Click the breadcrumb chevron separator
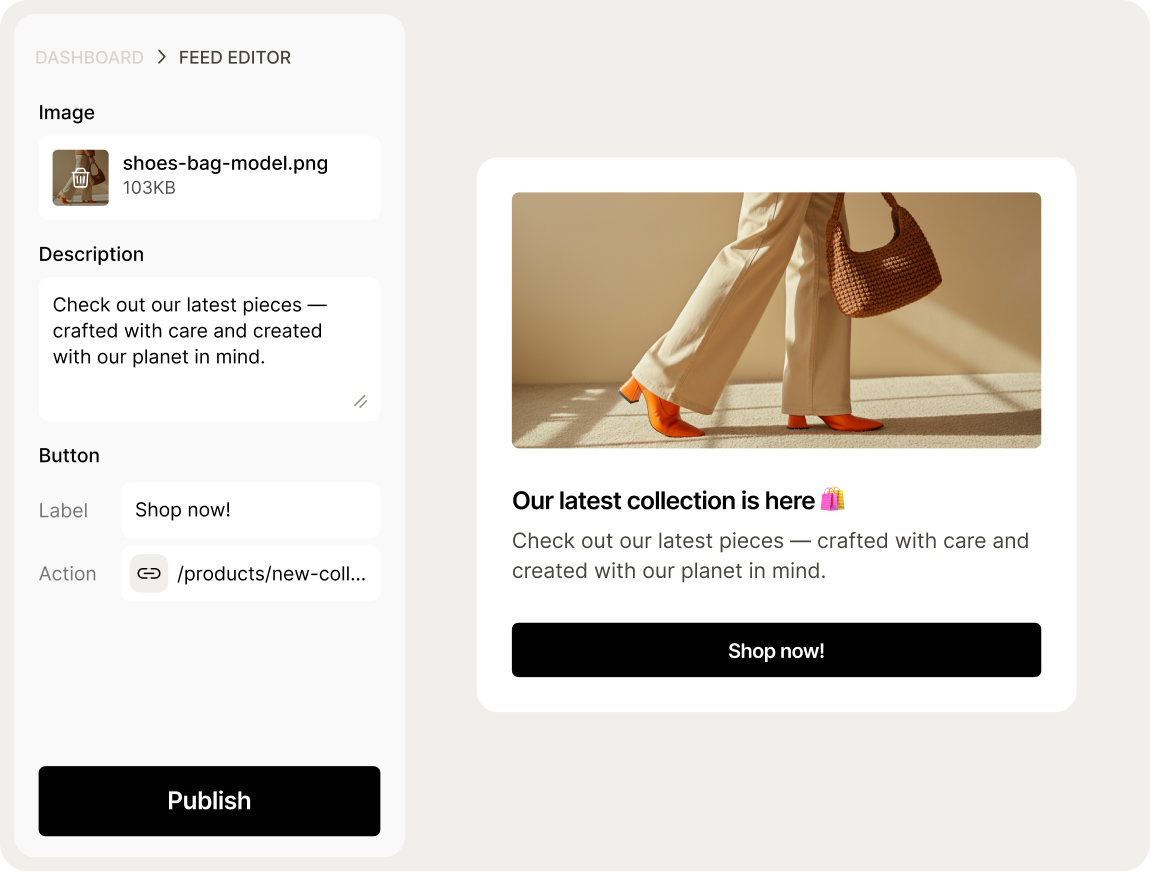1150x872 pixels. click(162, 58)
